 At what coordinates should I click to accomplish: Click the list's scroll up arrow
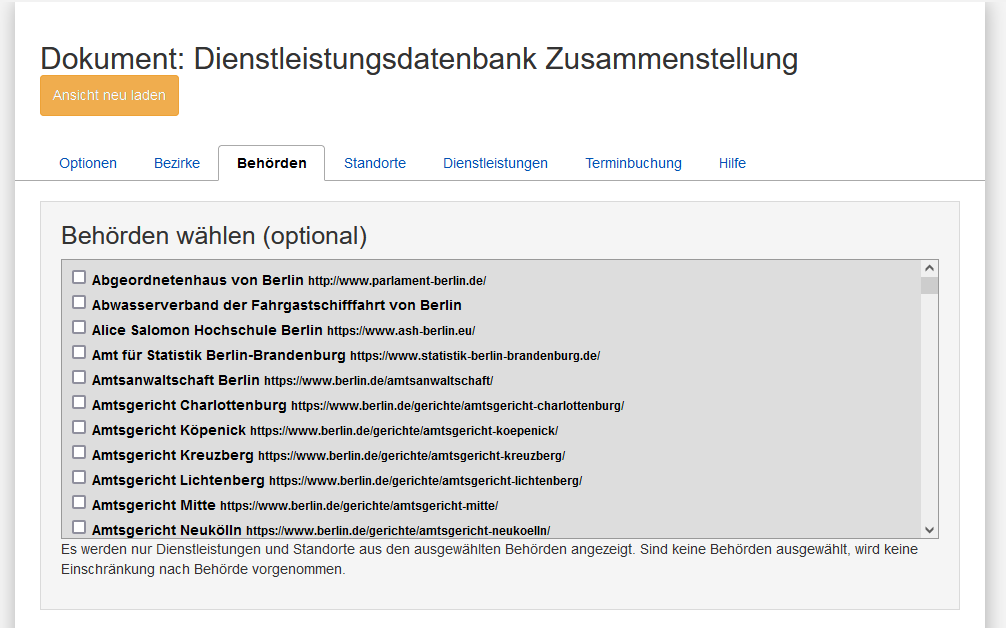click(x=929, y=268)
